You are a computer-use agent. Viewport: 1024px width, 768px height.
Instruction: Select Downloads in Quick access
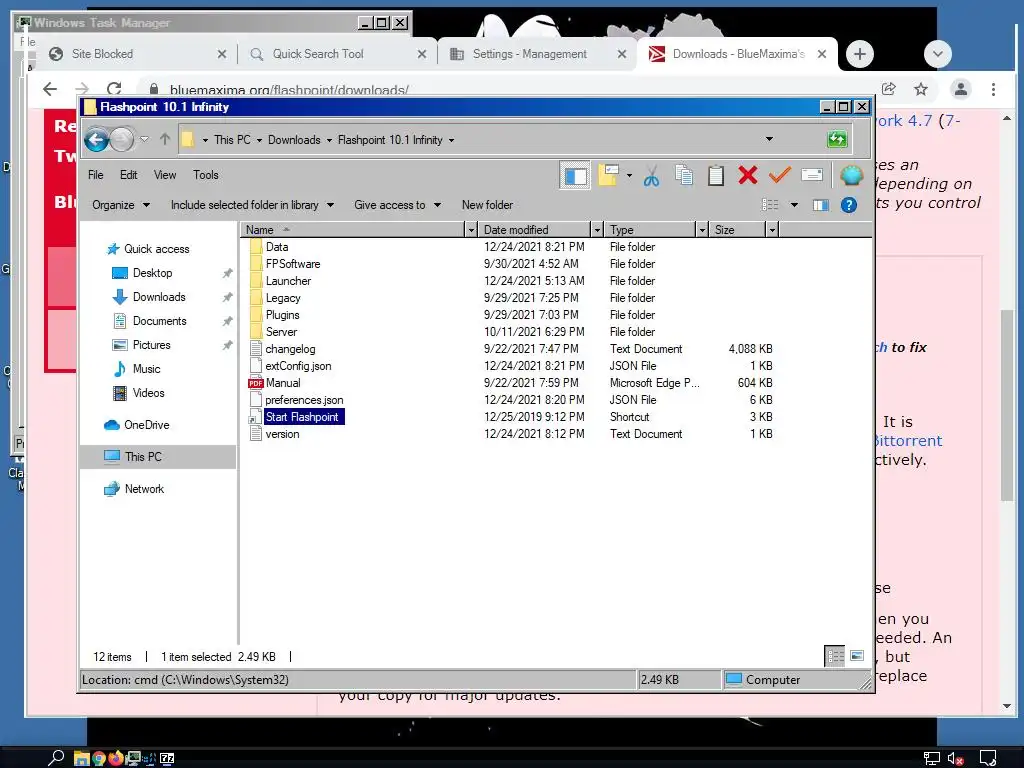[159, 297]
